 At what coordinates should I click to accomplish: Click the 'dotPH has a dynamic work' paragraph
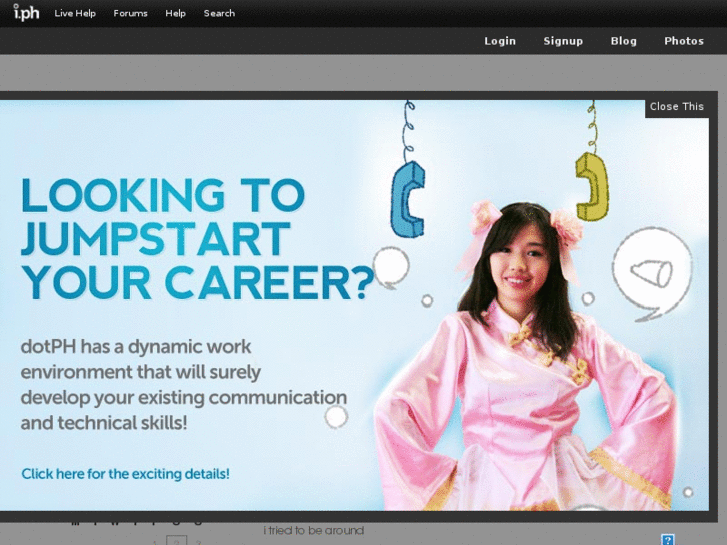[x=184, y=385]
